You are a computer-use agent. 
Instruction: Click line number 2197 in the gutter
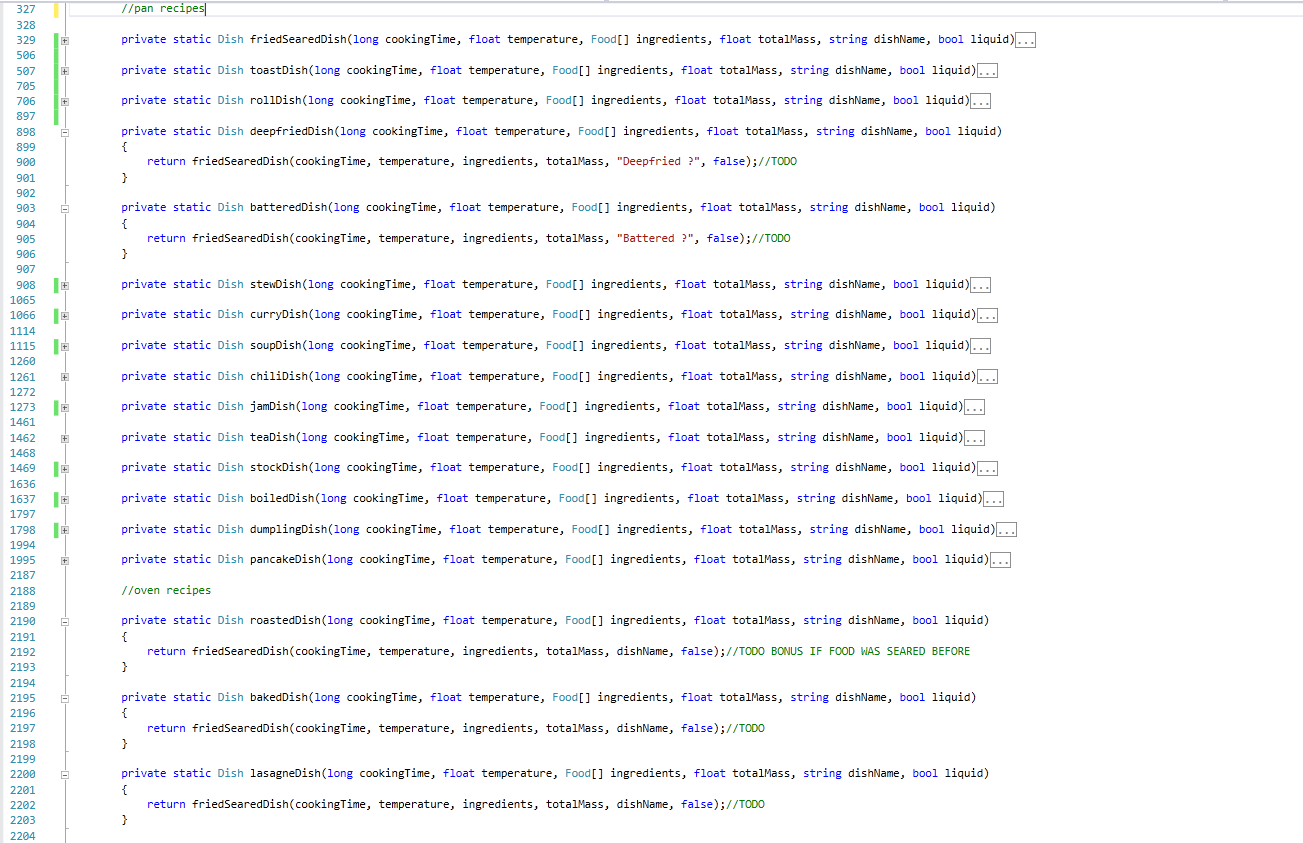coord(22,728)
